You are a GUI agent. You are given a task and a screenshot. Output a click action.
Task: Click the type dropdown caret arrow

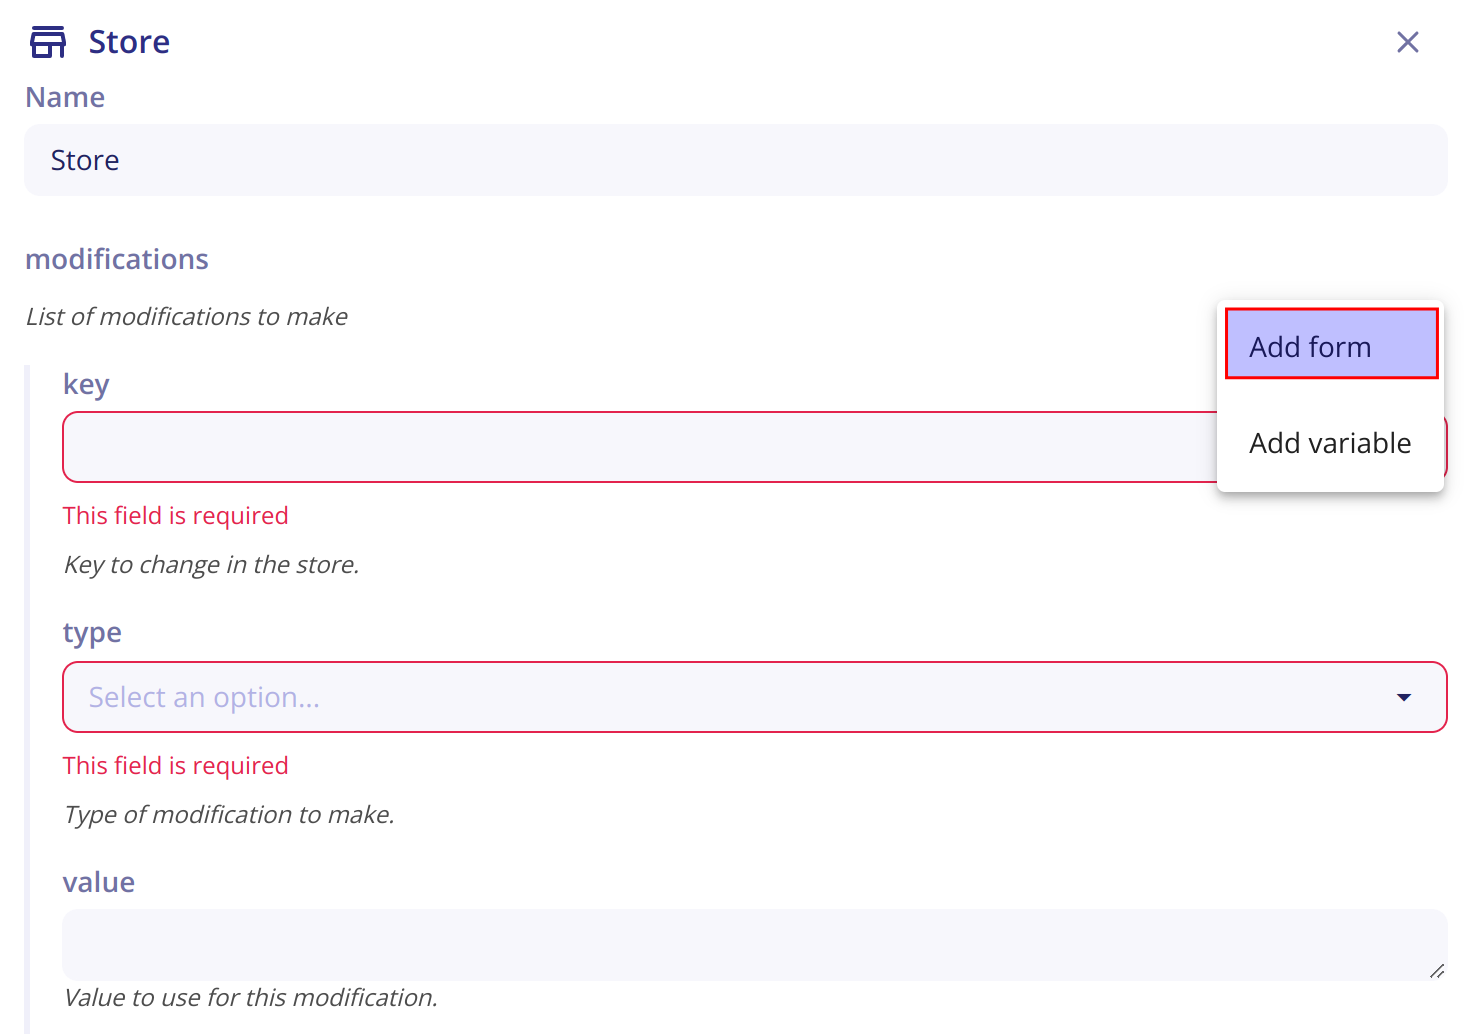1404,697
